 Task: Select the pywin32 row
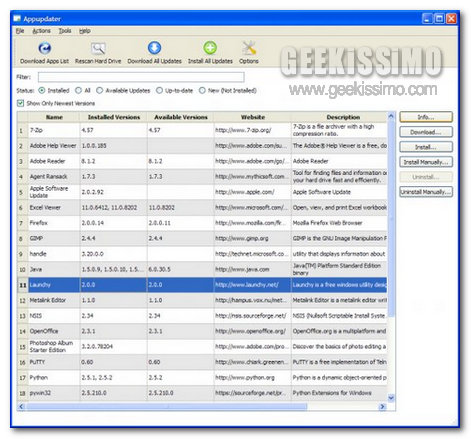coord(202,393)
